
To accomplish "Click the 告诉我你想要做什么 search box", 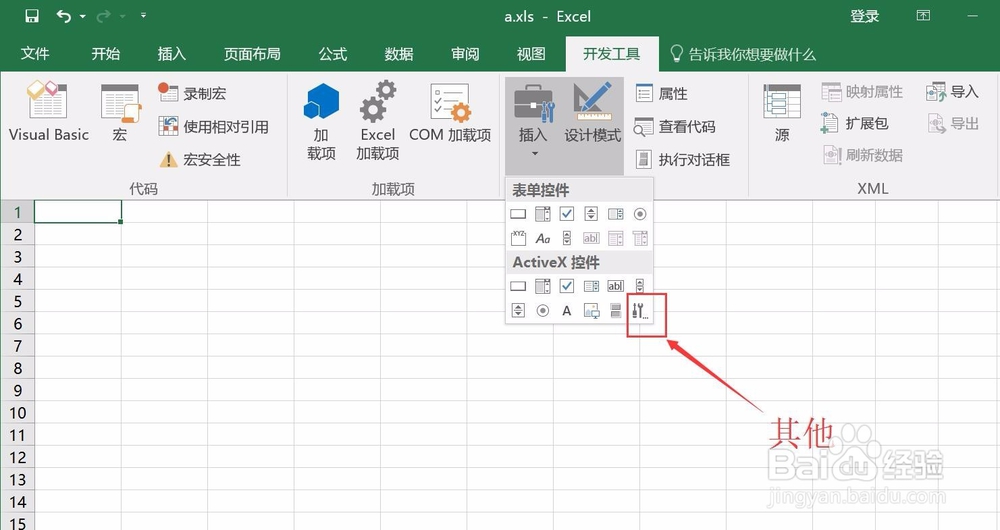I will 743,54.
